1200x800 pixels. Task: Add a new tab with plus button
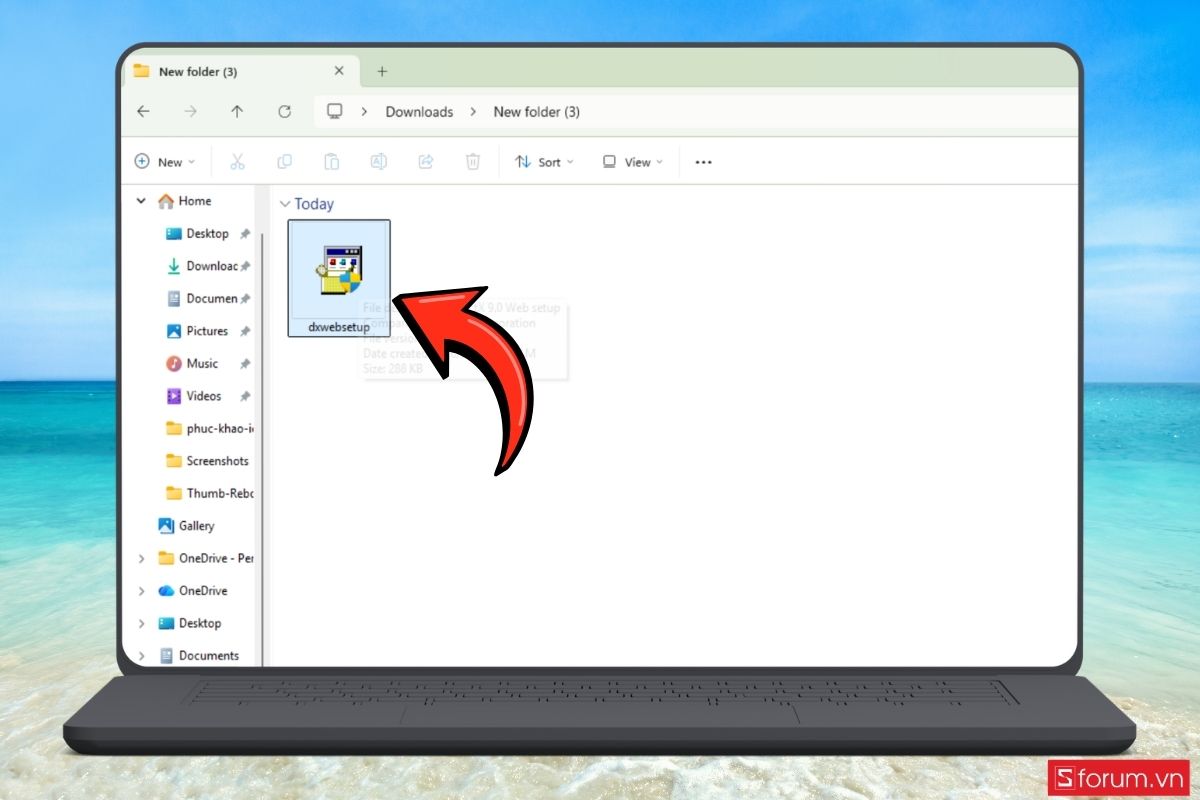(x=382, y=71)
